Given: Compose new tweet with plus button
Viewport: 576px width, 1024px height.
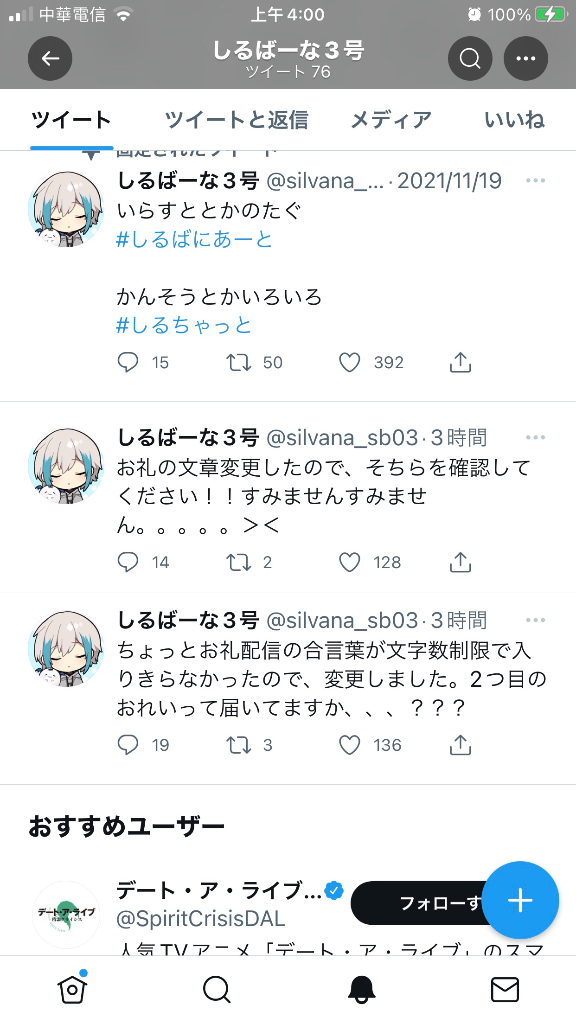Looking at the screenshot, I should (x=520, y=900).
